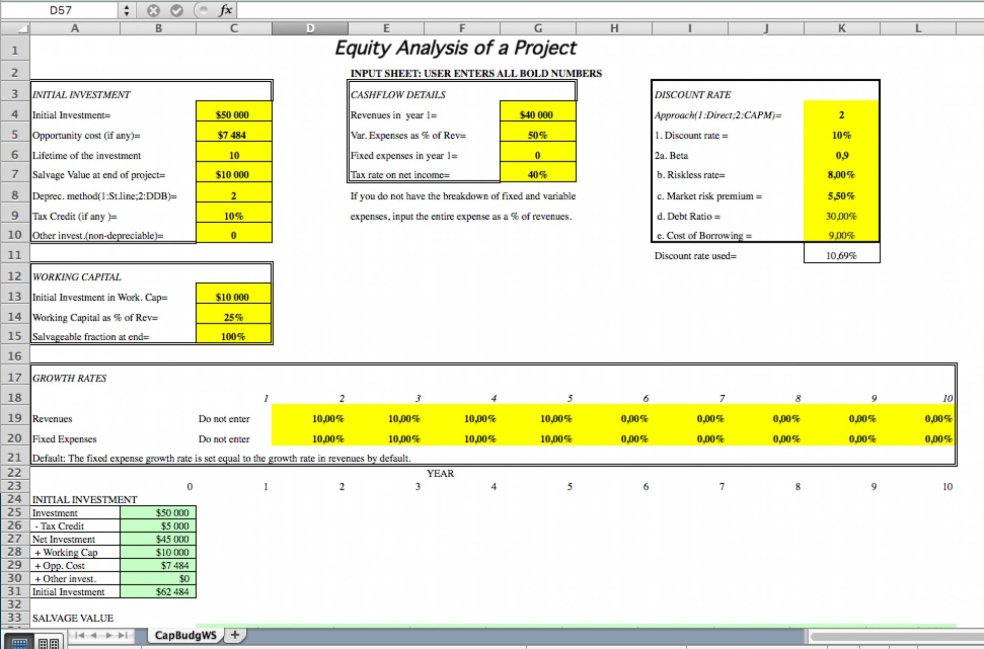
Task: Select the Approach value cell showing 2
Action: 842,114
